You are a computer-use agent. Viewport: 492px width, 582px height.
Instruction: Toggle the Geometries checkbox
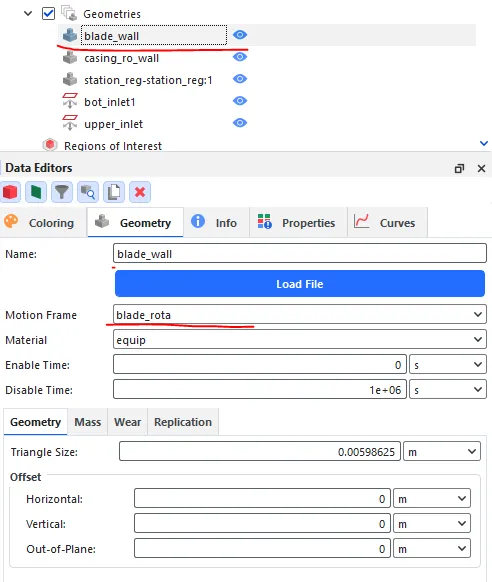[x=49, y=14]
